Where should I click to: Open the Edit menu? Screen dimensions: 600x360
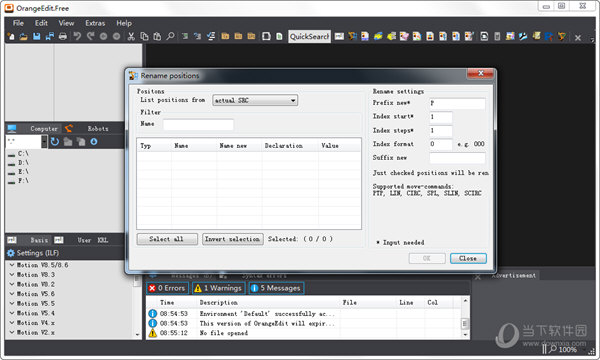pos(41,23)
